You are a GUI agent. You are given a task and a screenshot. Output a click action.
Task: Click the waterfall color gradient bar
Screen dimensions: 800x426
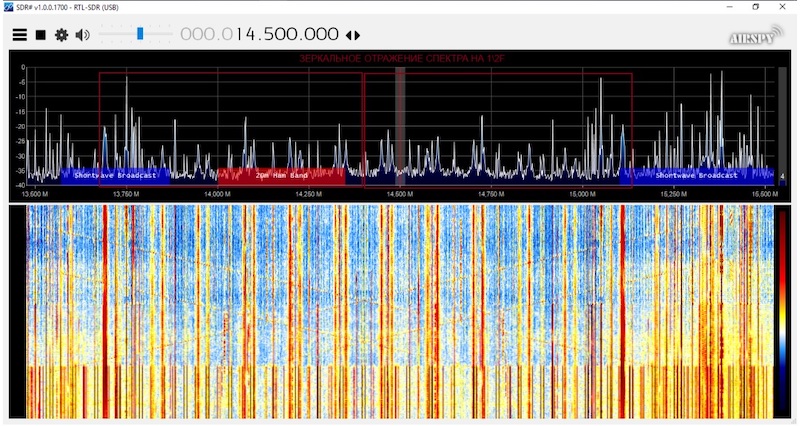(x=781, y=310)
